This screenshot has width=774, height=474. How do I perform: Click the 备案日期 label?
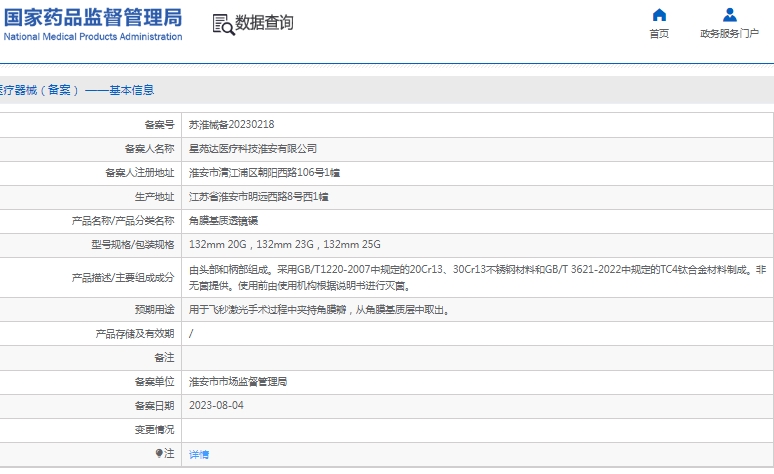point(155,406)
